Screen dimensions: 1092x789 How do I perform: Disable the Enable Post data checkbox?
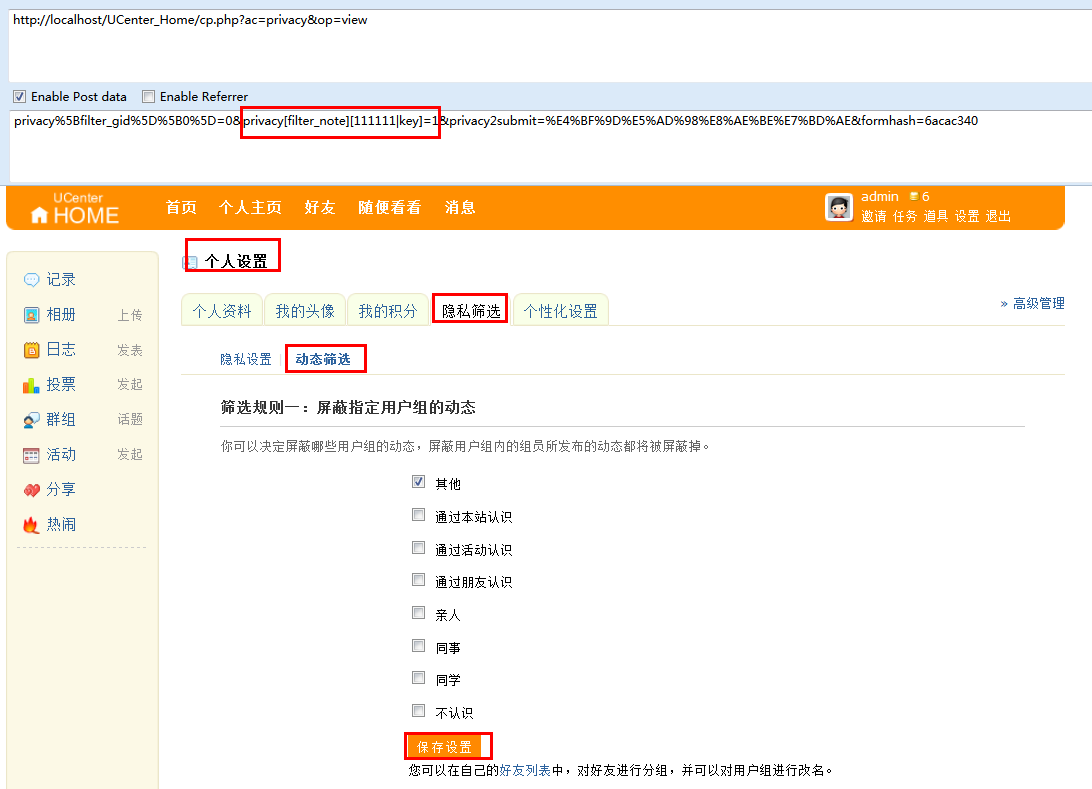click(x=20, y=96)
